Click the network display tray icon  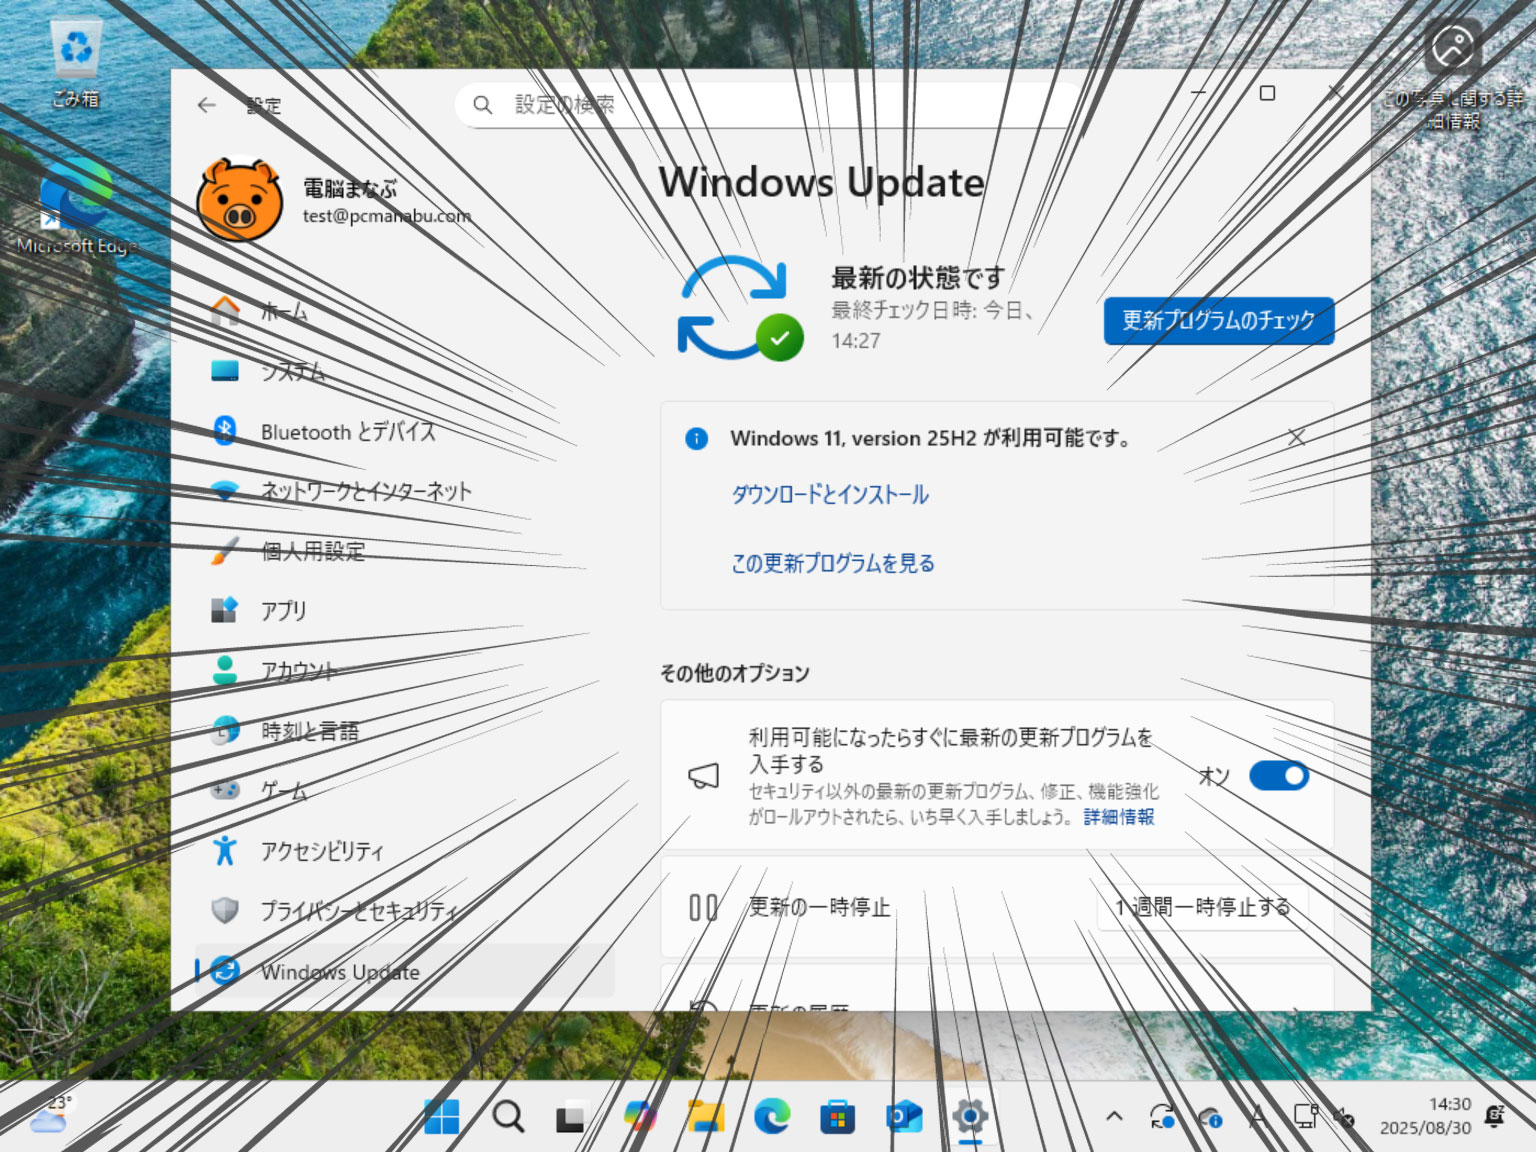(1305, 1116)
